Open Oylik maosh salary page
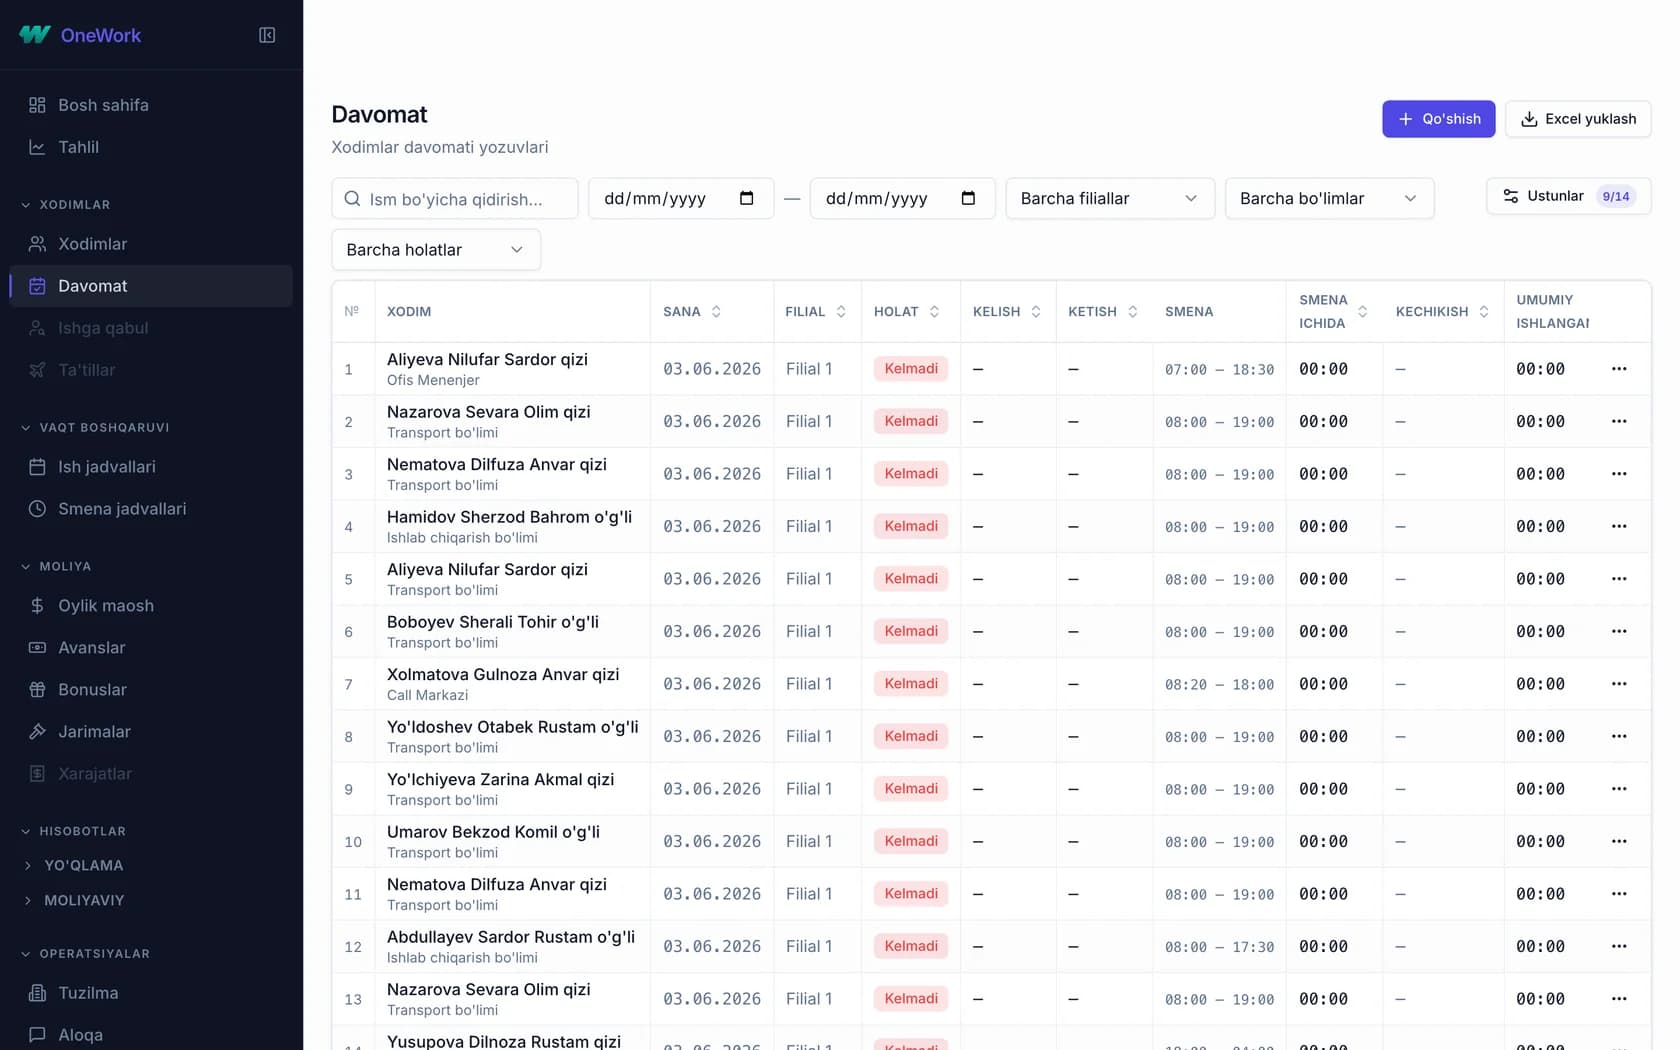 coord(151,606)
